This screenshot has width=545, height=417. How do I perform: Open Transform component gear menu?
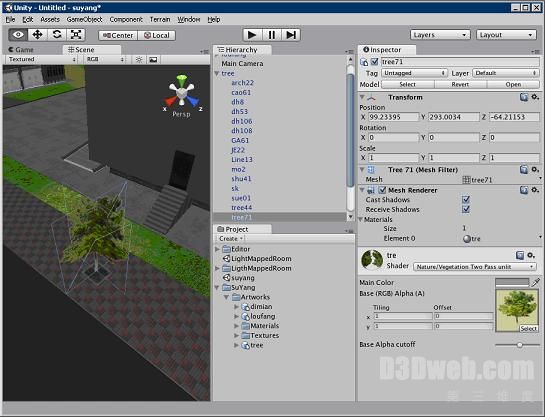pyautogui.click(x=535, y=97)
